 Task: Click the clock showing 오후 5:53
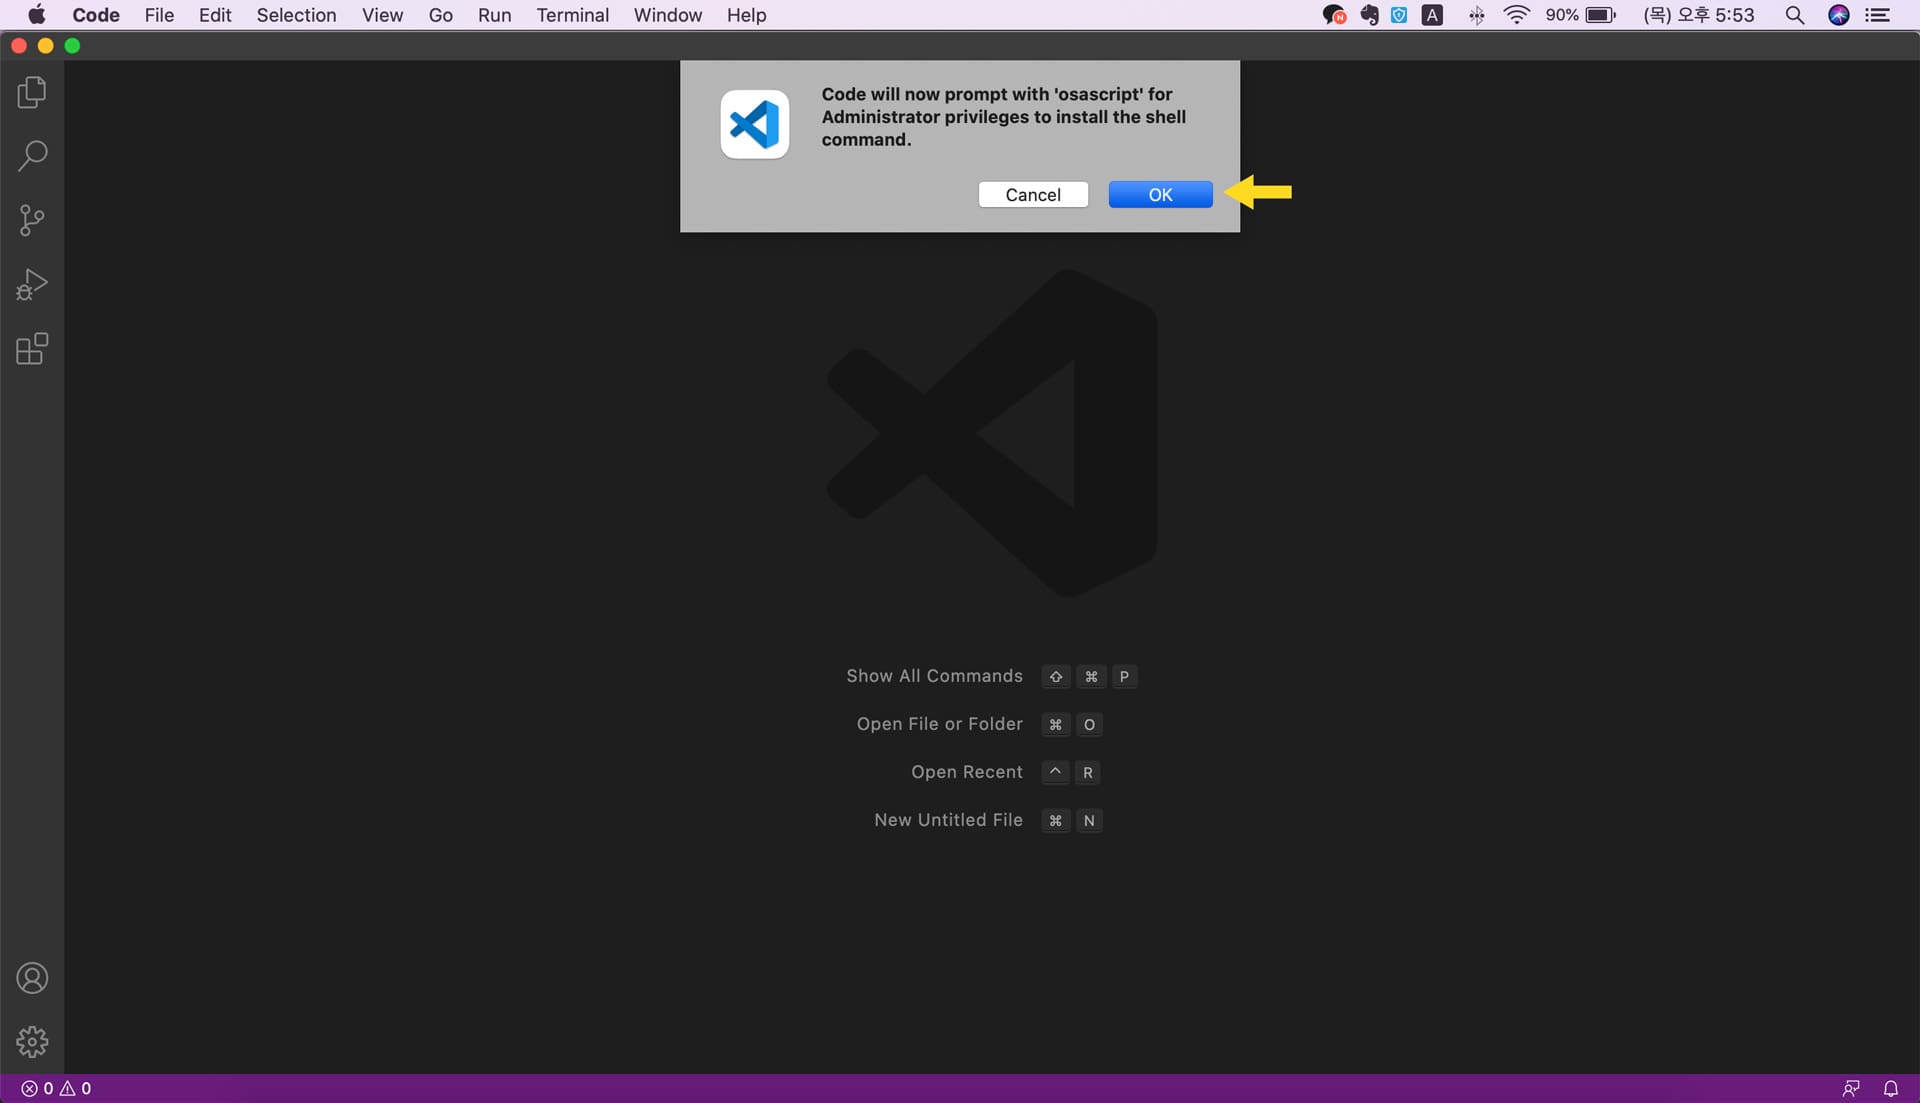click(1698, 15)
